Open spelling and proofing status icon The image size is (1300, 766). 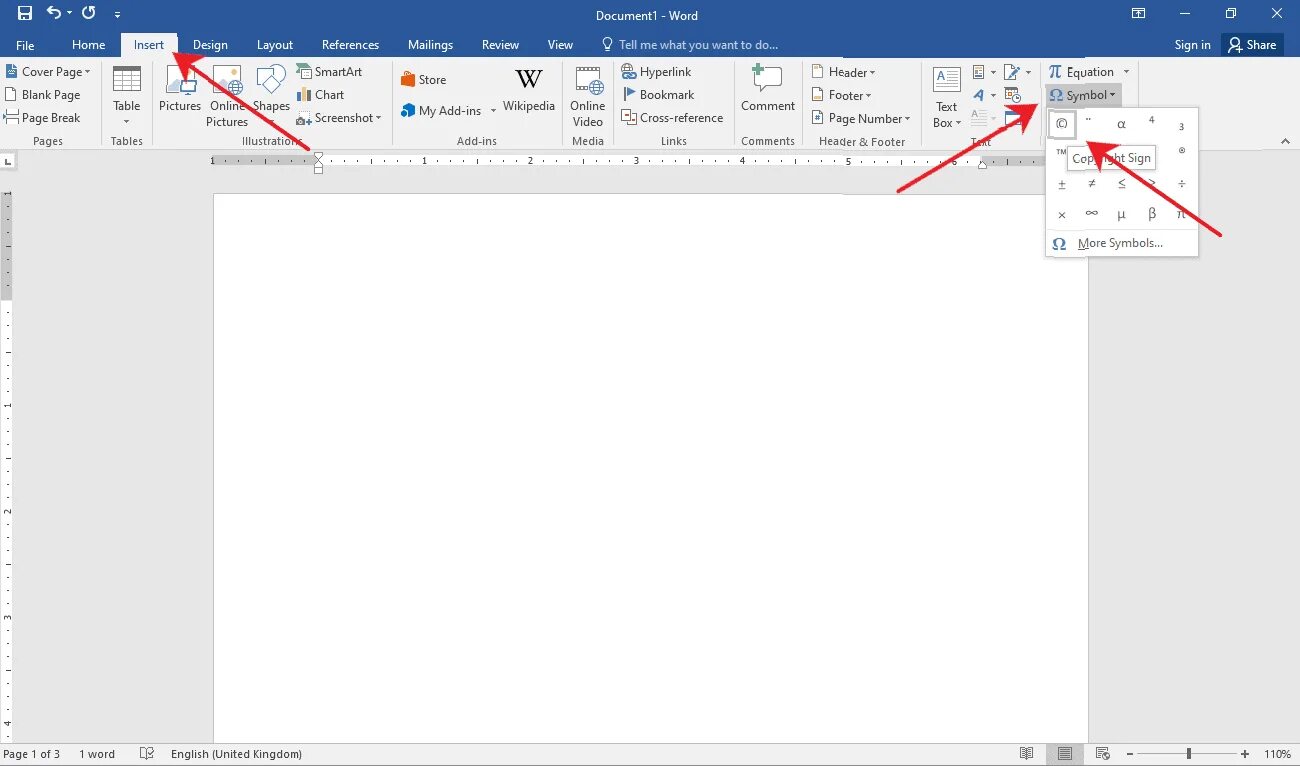point(147,754)
